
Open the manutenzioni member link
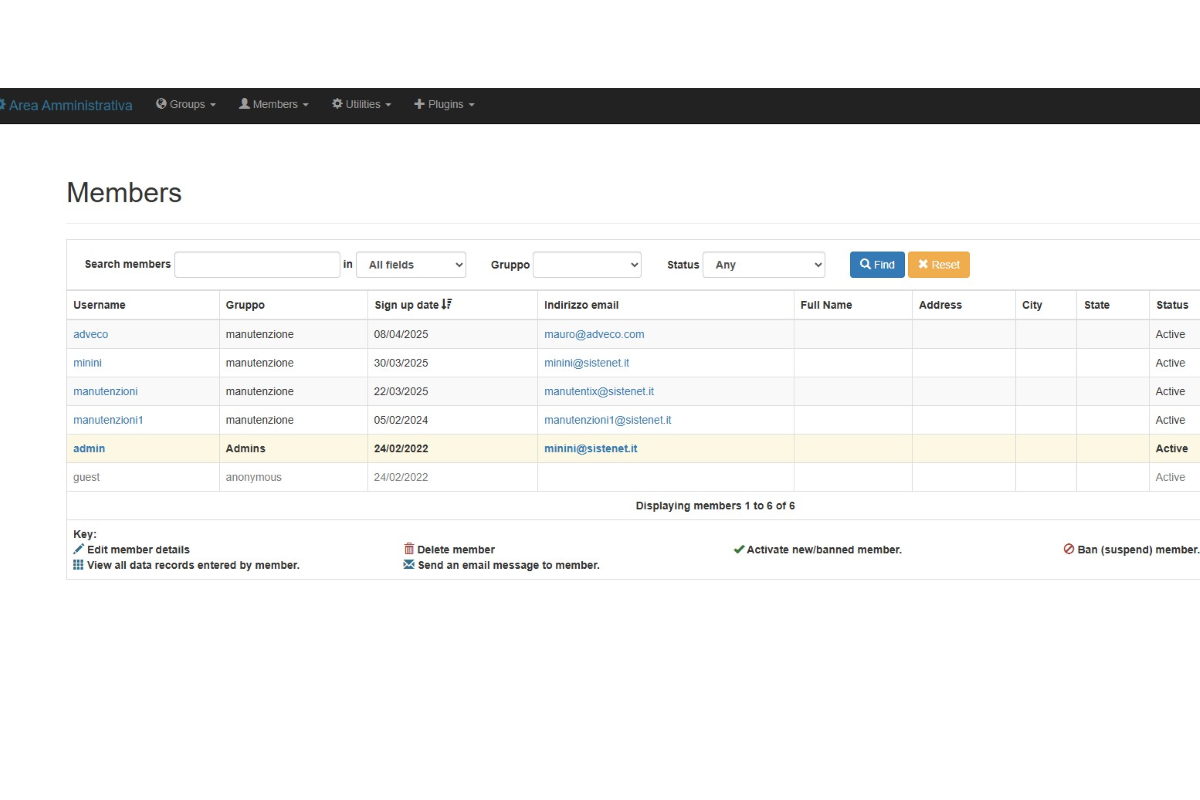105,391
